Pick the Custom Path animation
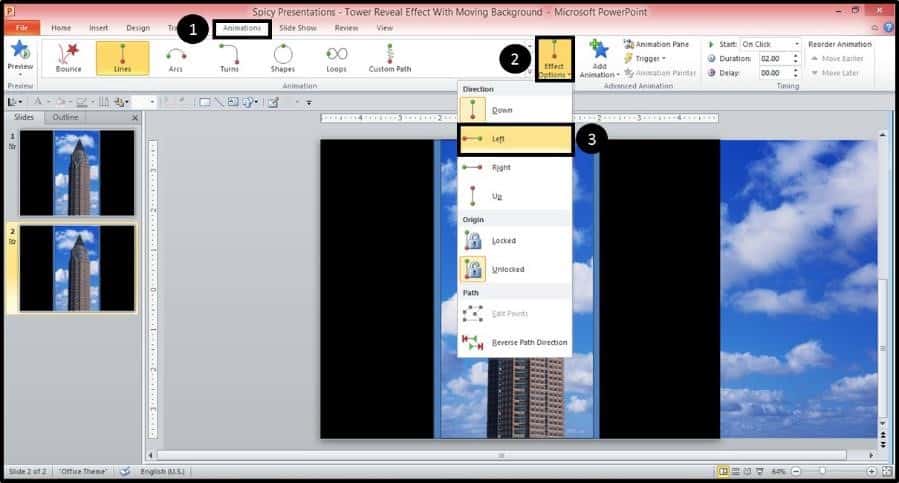 point(390,58)
